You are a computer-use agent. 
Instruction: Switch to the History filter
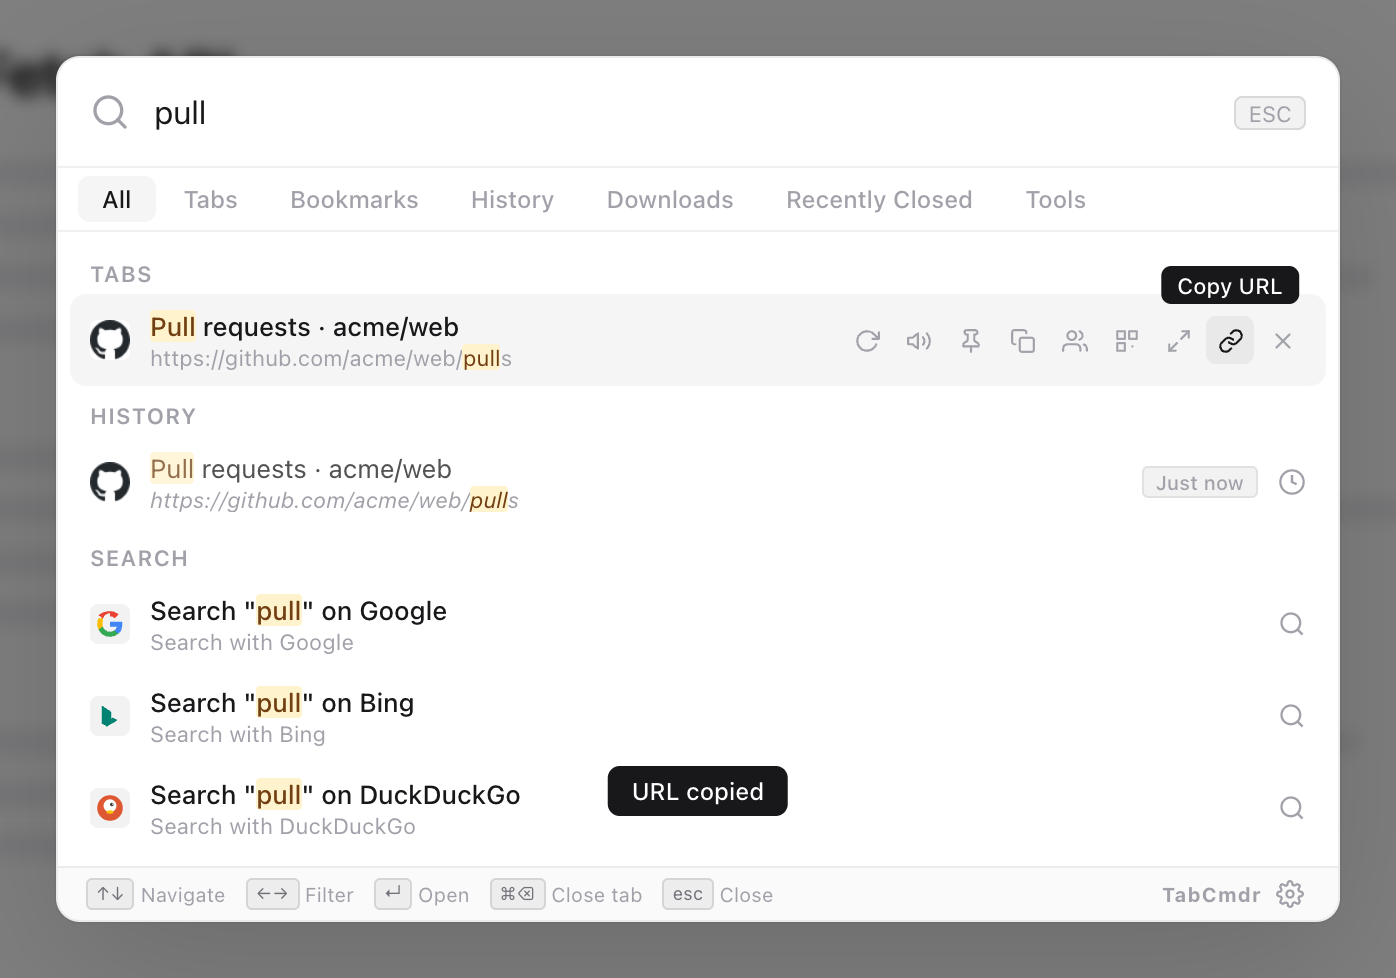pos(513,199)
